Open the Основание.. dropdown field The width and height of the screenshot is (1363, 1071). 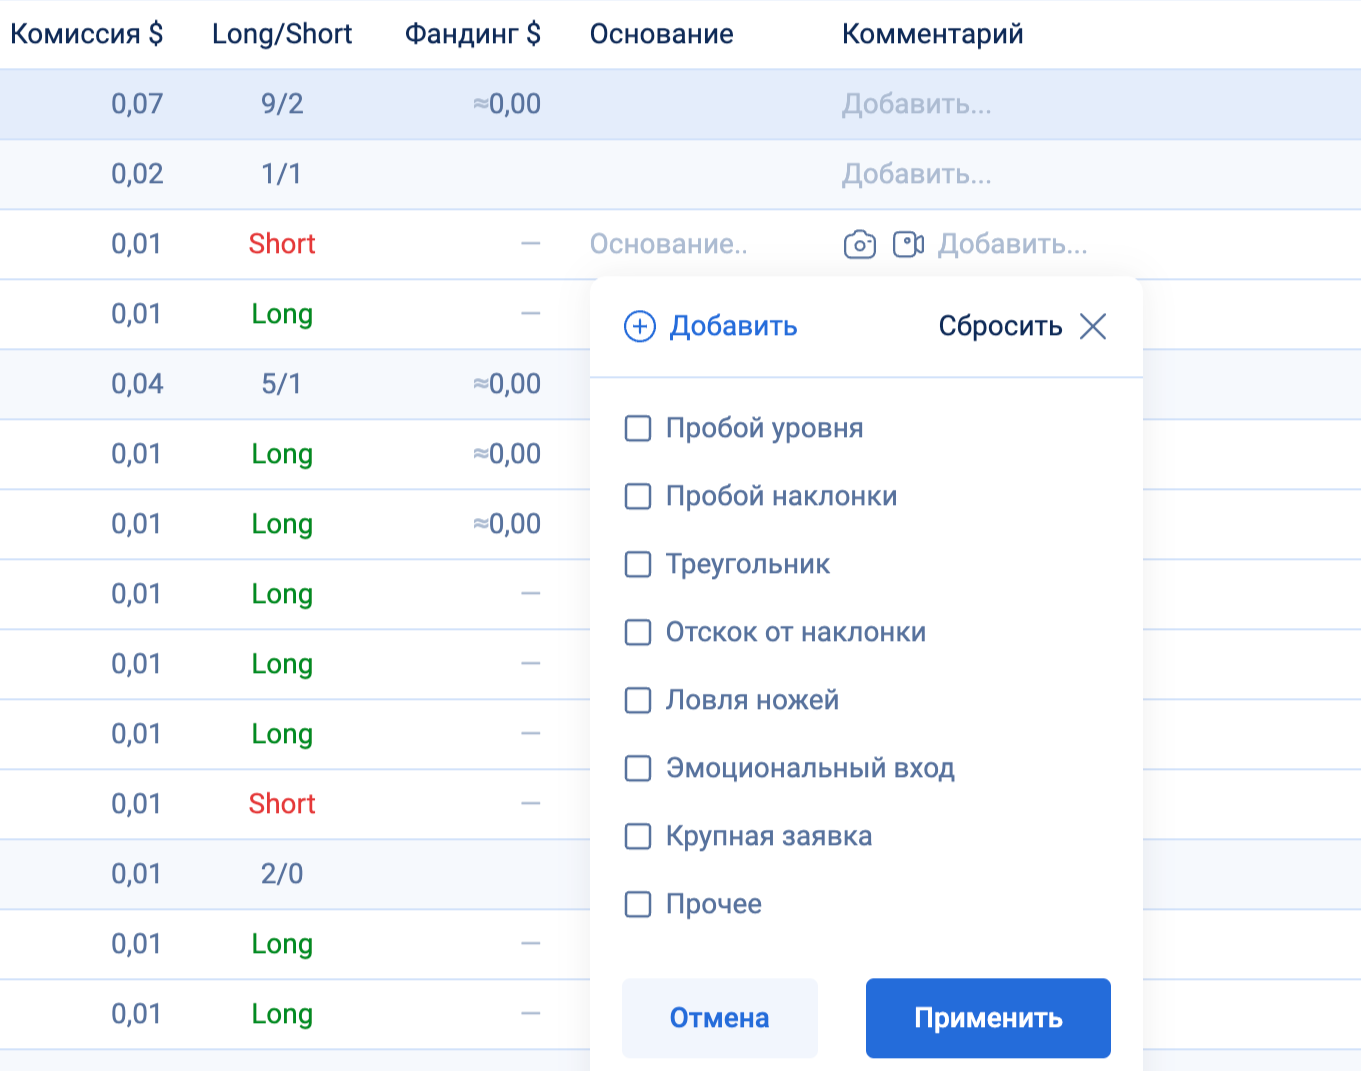669,244
